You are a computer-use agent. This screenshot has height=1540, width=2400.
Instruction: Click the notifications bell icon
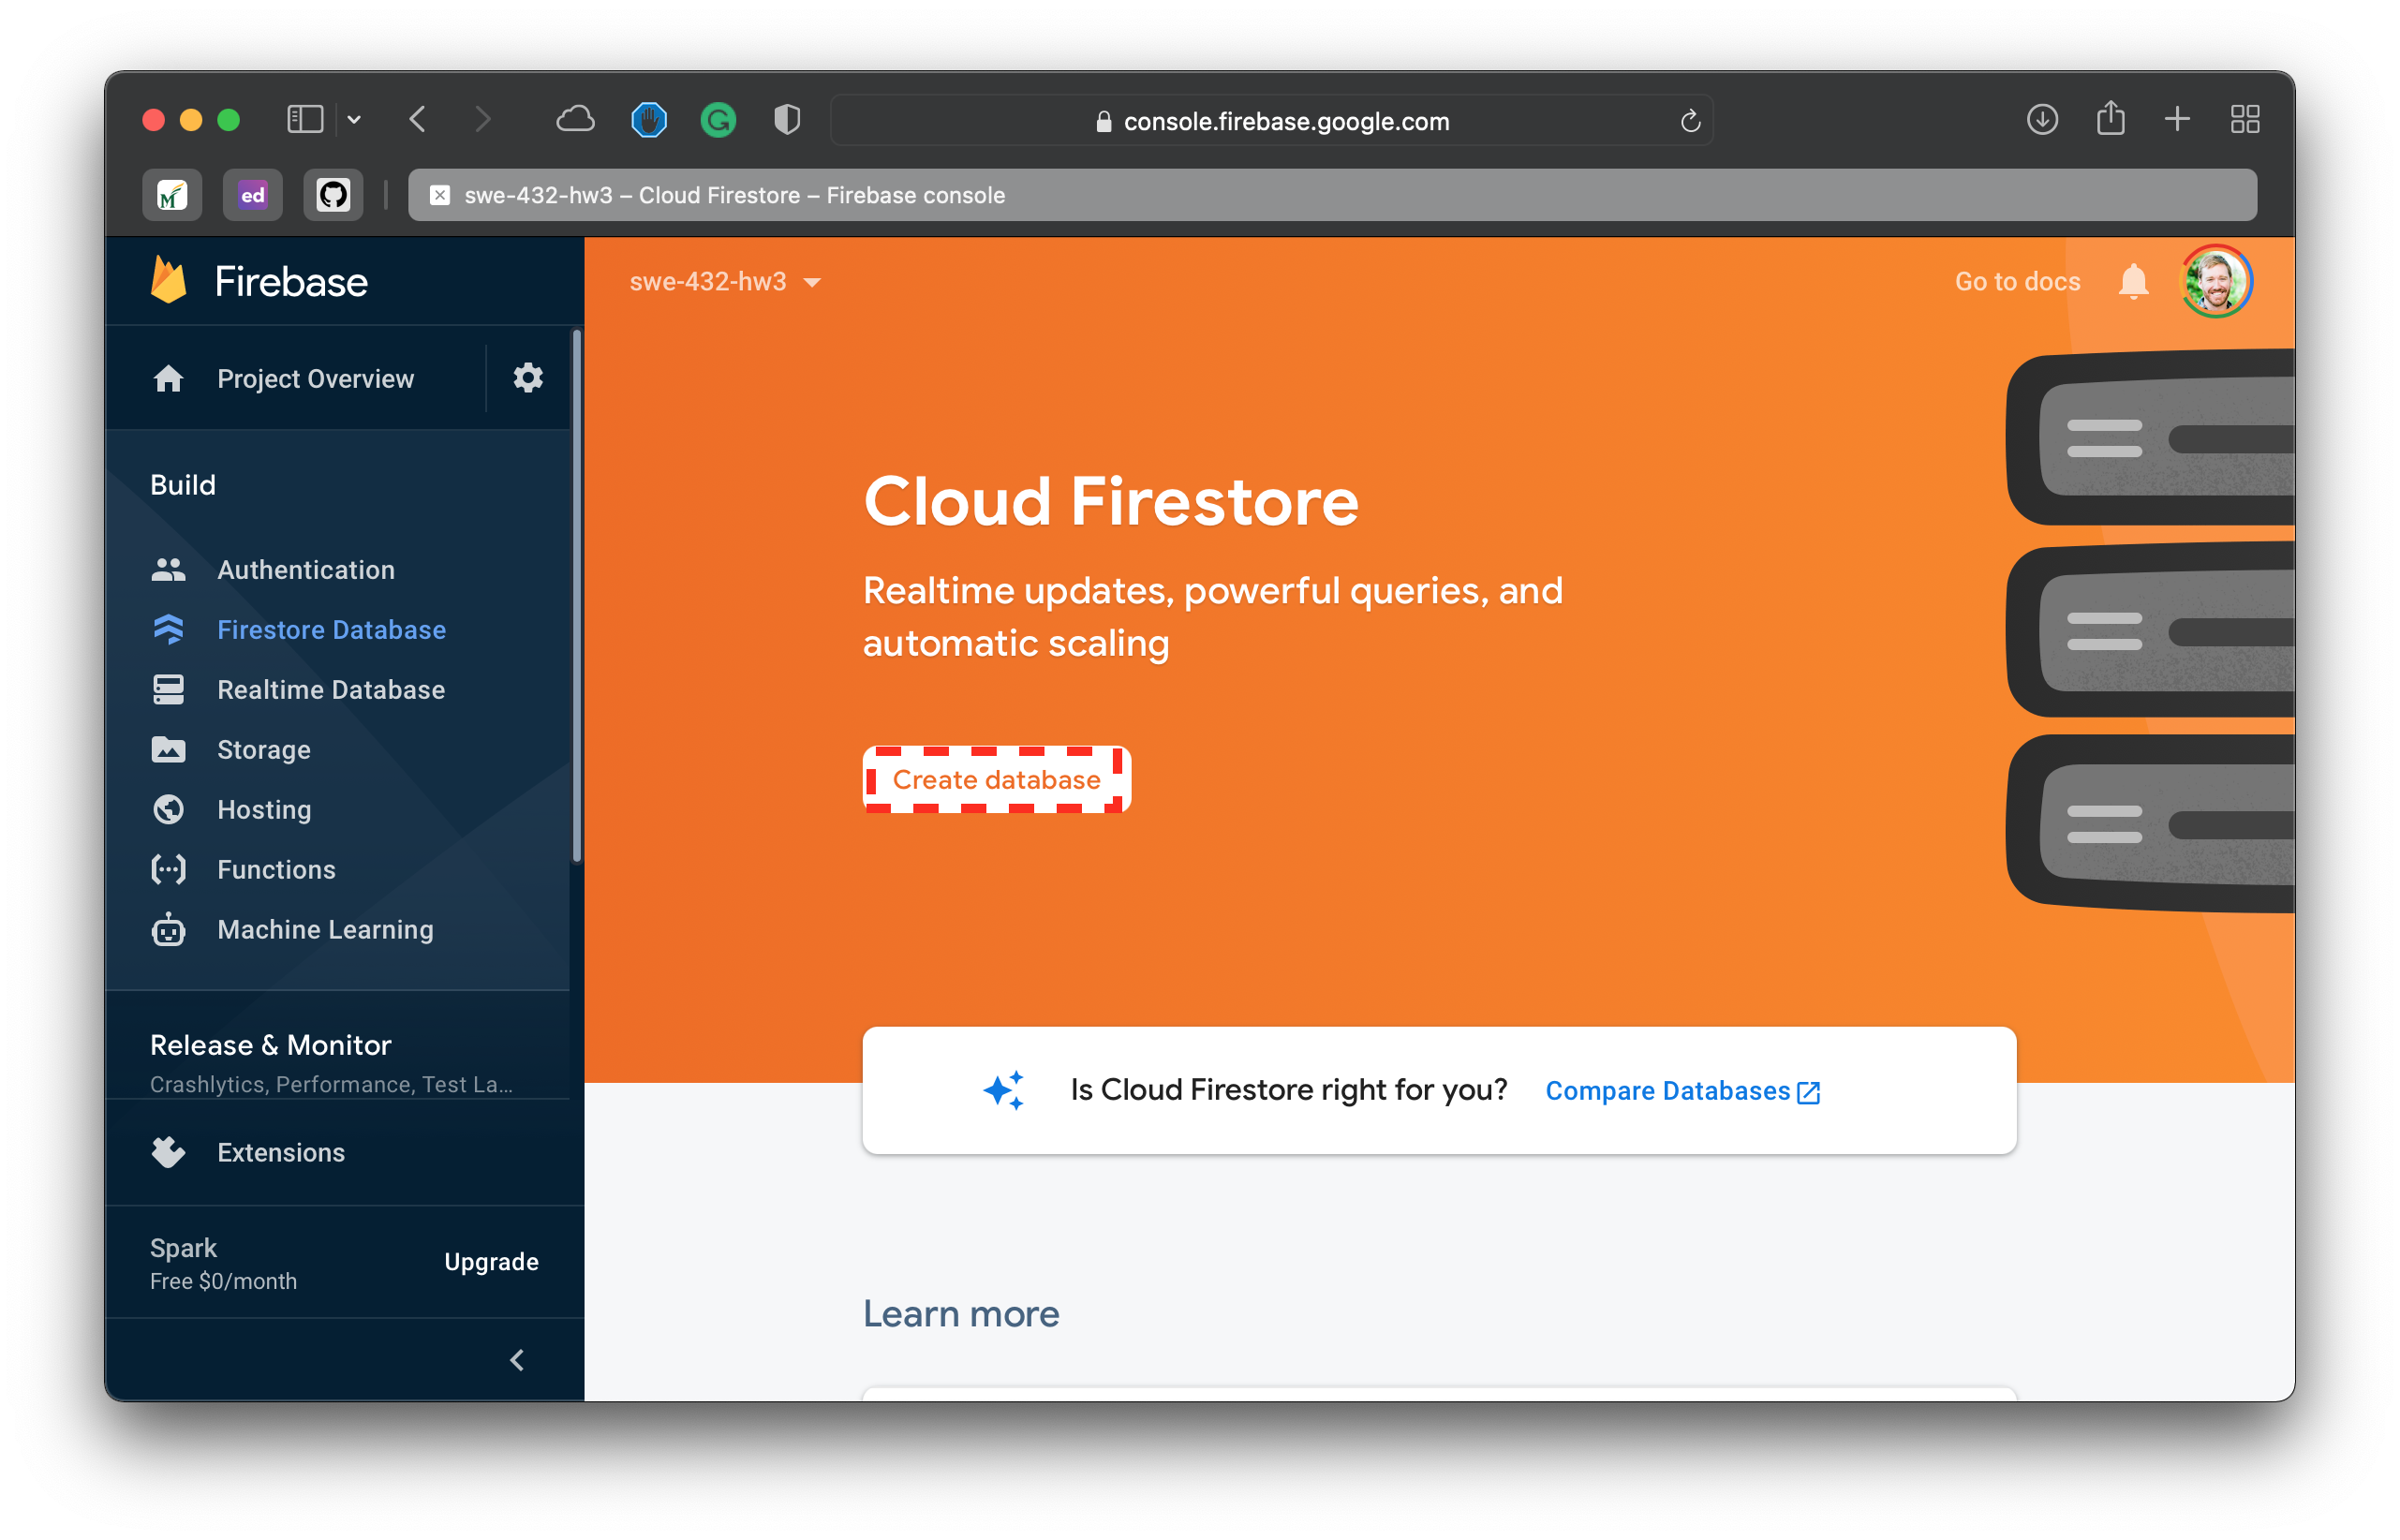pyautogui.click(x=2134, y=282)
